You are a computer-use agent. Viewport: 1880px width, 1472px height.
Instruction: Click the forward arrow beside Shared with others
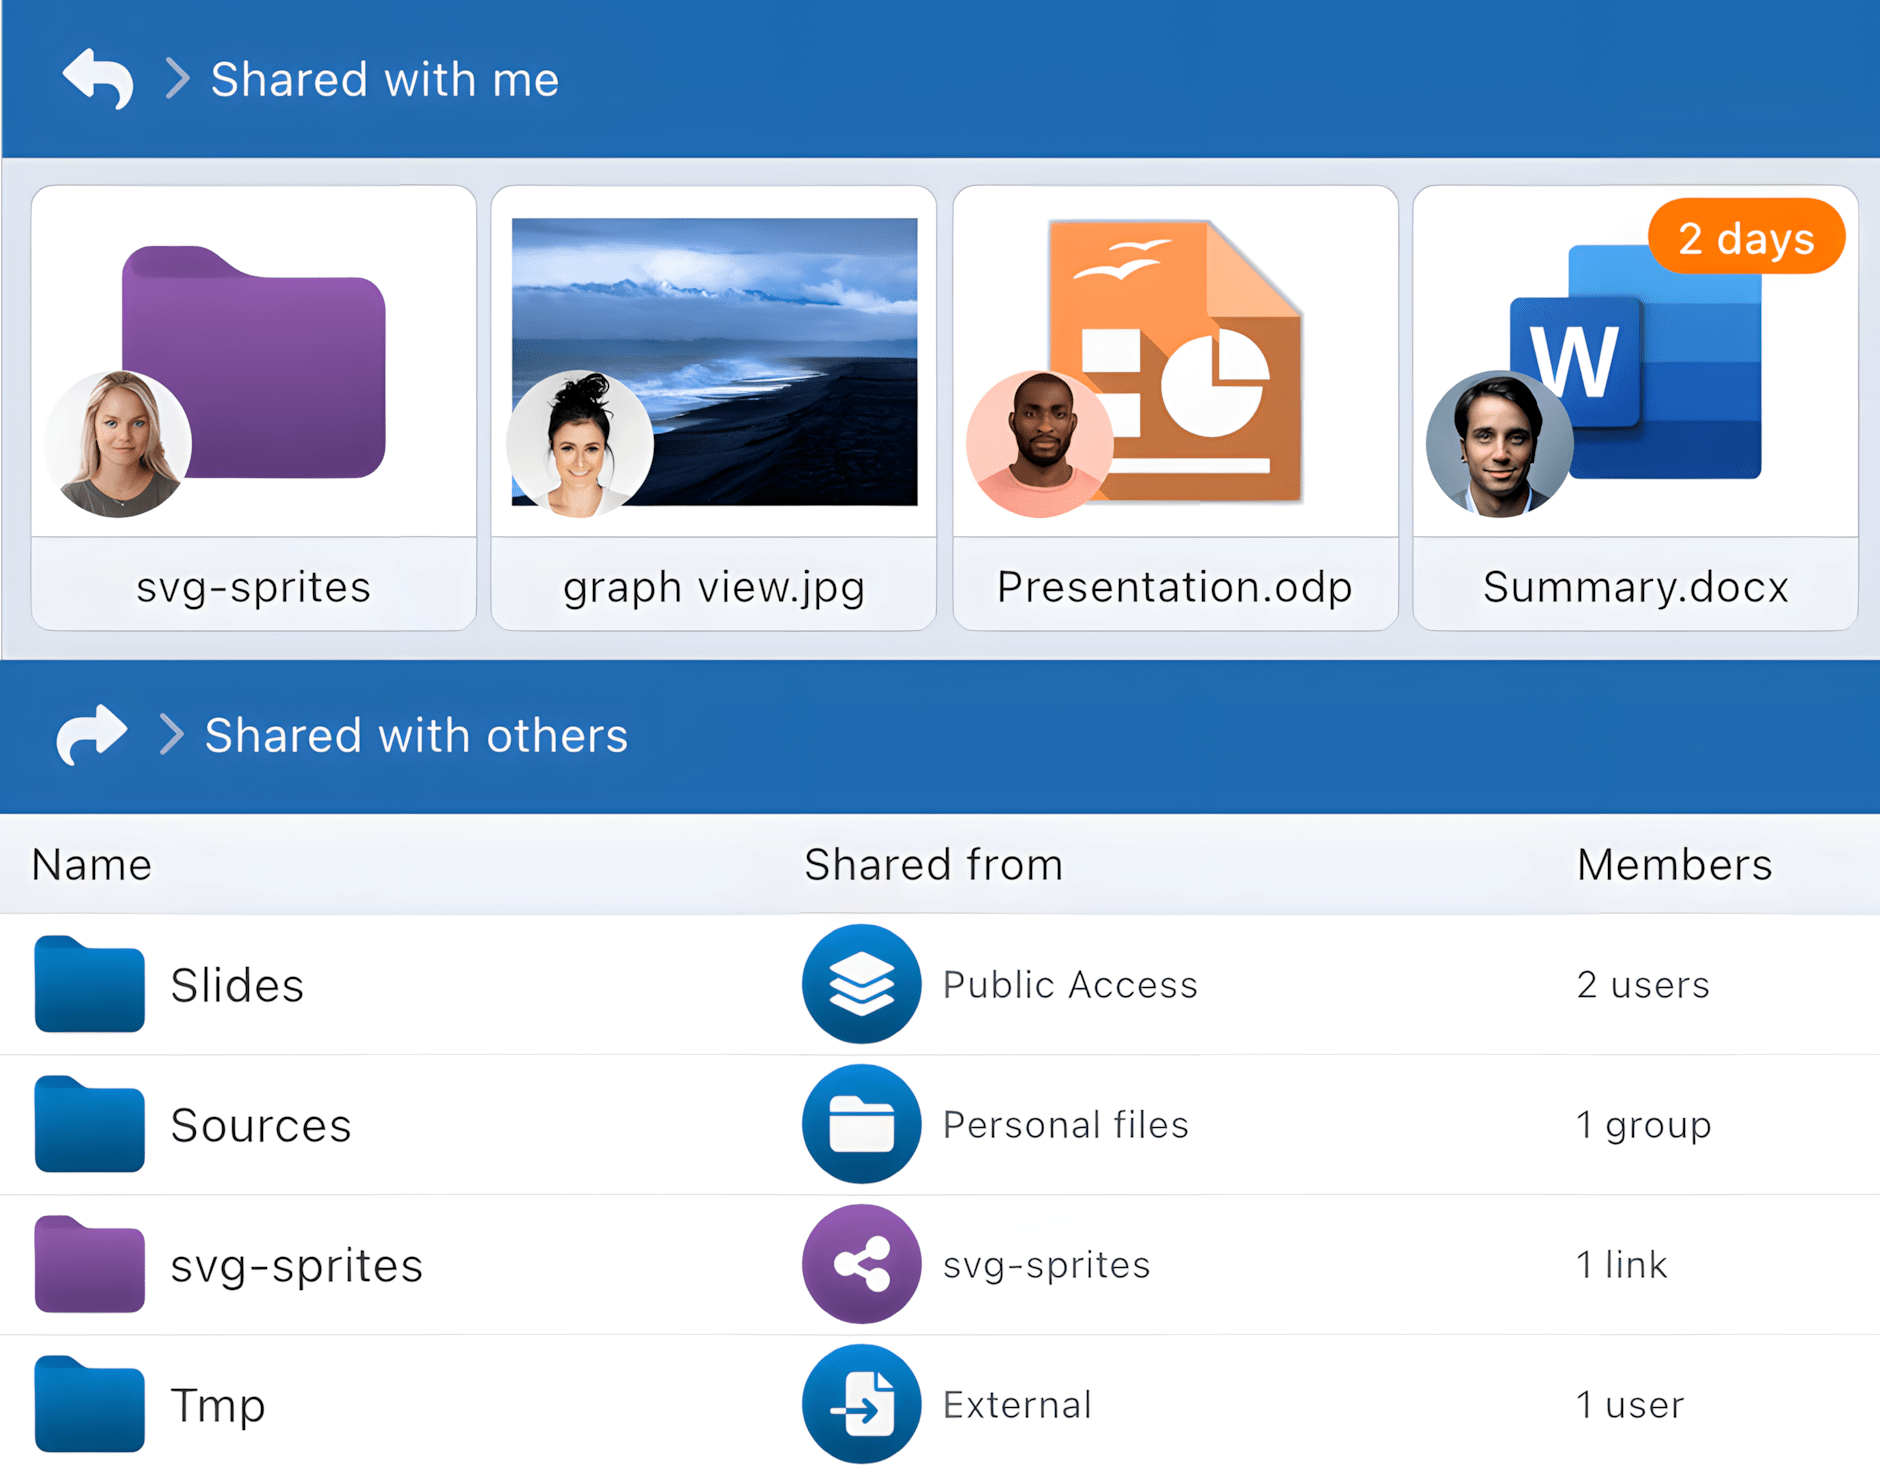[x=92, y=735]
